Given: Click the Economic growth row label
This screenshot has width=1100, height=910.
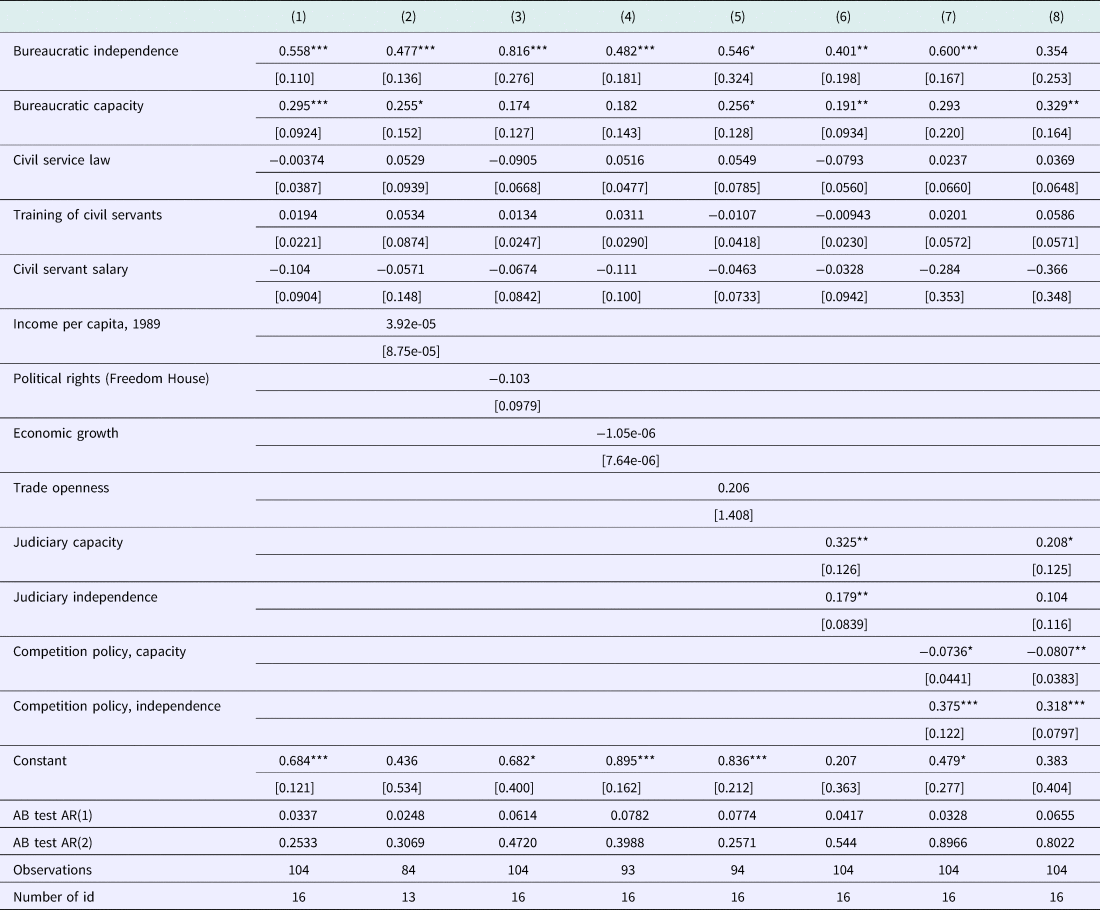Looking at the screenshot, I should pyautogui.click(x=65, y=433).
